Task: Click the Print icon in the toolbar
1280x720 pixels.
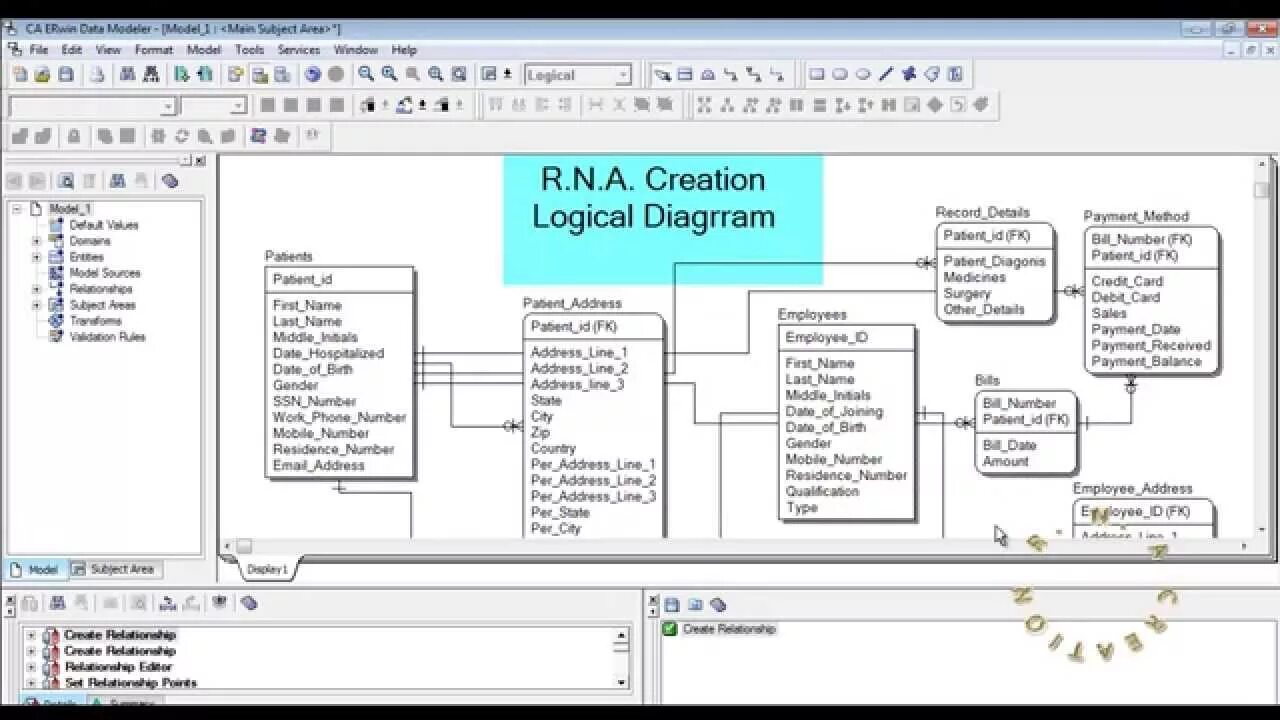Action: [x=97, y=74]
